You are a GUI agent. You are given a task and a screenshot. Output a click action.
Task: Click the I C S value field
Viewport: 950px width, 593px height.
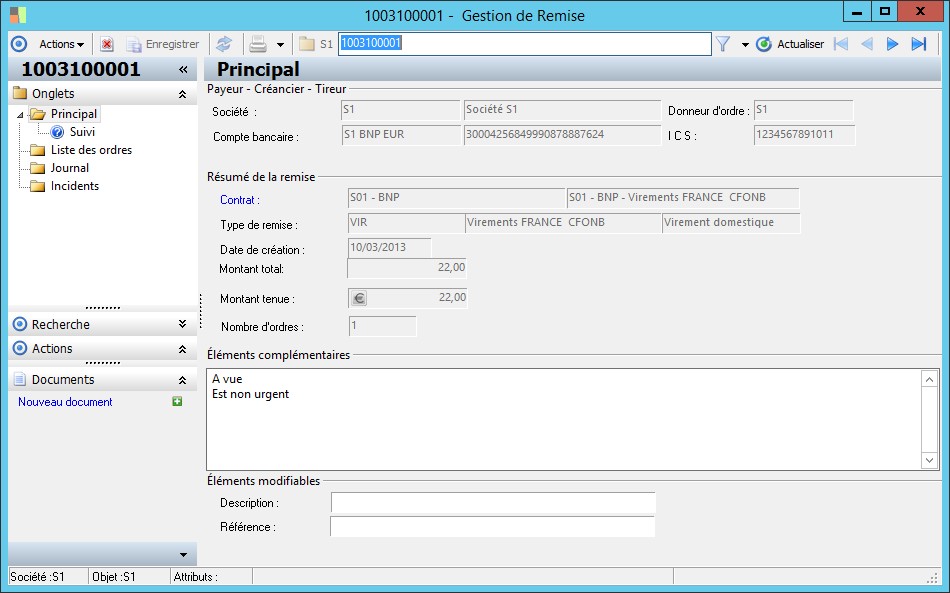(x=804, y=135)
